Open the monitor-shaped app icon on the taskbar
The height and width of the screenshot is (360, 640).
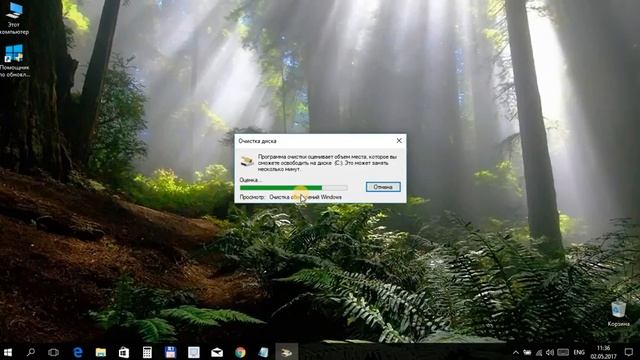193,352
